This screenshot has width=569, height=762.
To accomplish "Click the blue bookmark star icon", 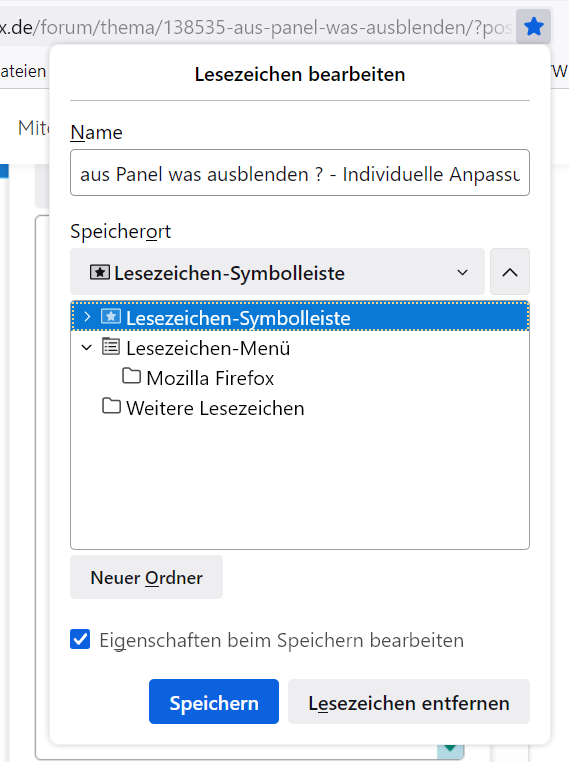I will 534,27.
